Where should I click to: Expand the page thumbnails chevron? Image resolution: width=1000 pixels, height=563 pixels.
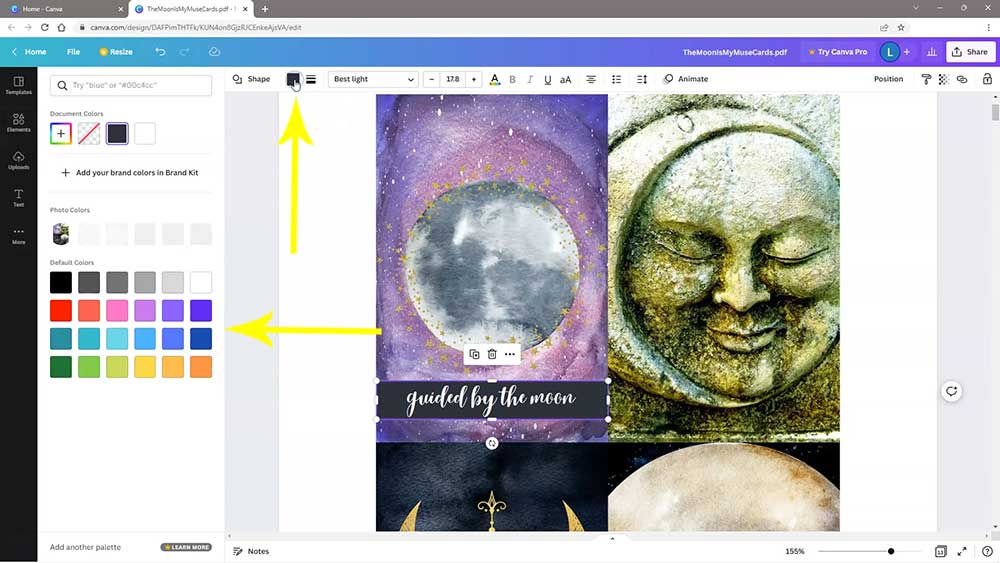pos(612,539)
